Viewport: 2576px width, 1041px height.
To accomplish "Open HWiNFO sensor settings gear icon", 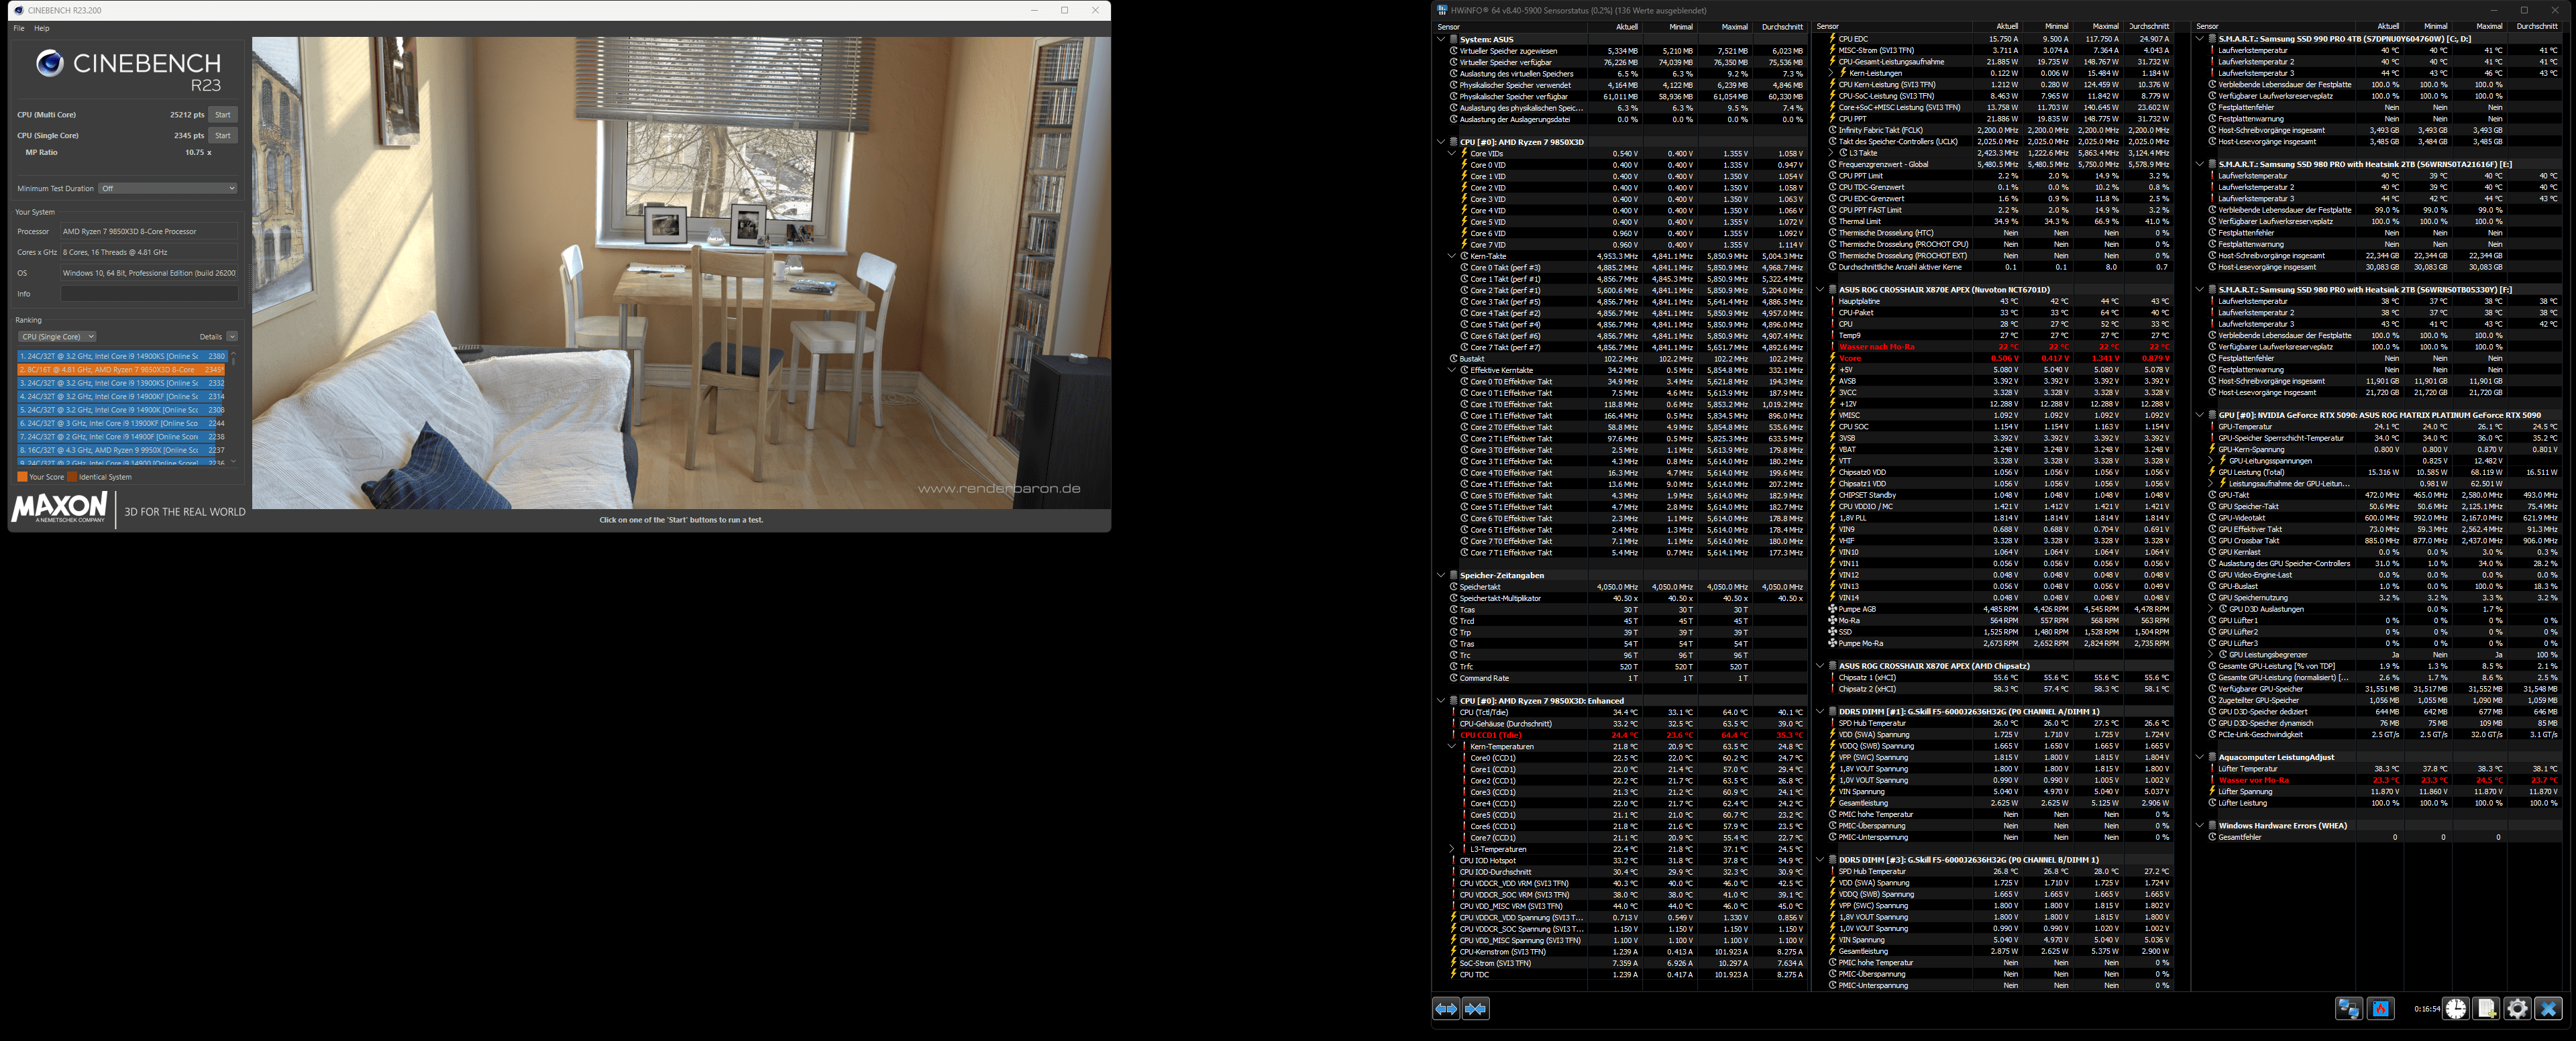I will pos(2517,1009).
